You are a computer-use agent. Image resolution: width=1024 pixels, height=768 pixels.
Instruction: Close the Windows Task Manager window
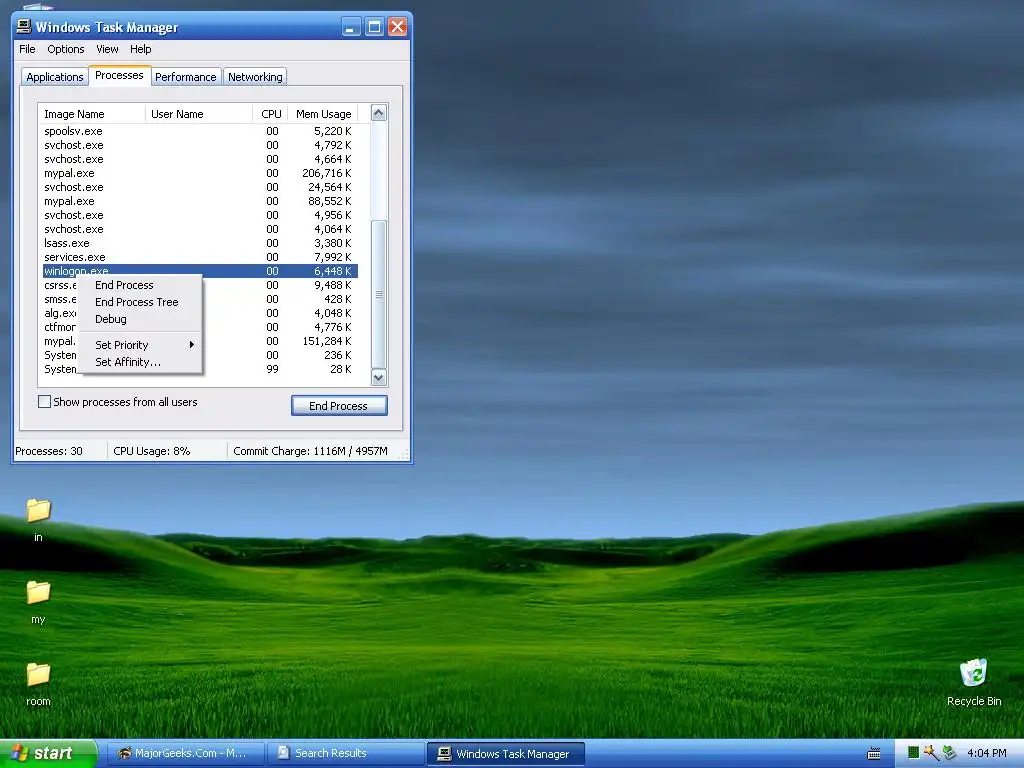pos(397,27)
